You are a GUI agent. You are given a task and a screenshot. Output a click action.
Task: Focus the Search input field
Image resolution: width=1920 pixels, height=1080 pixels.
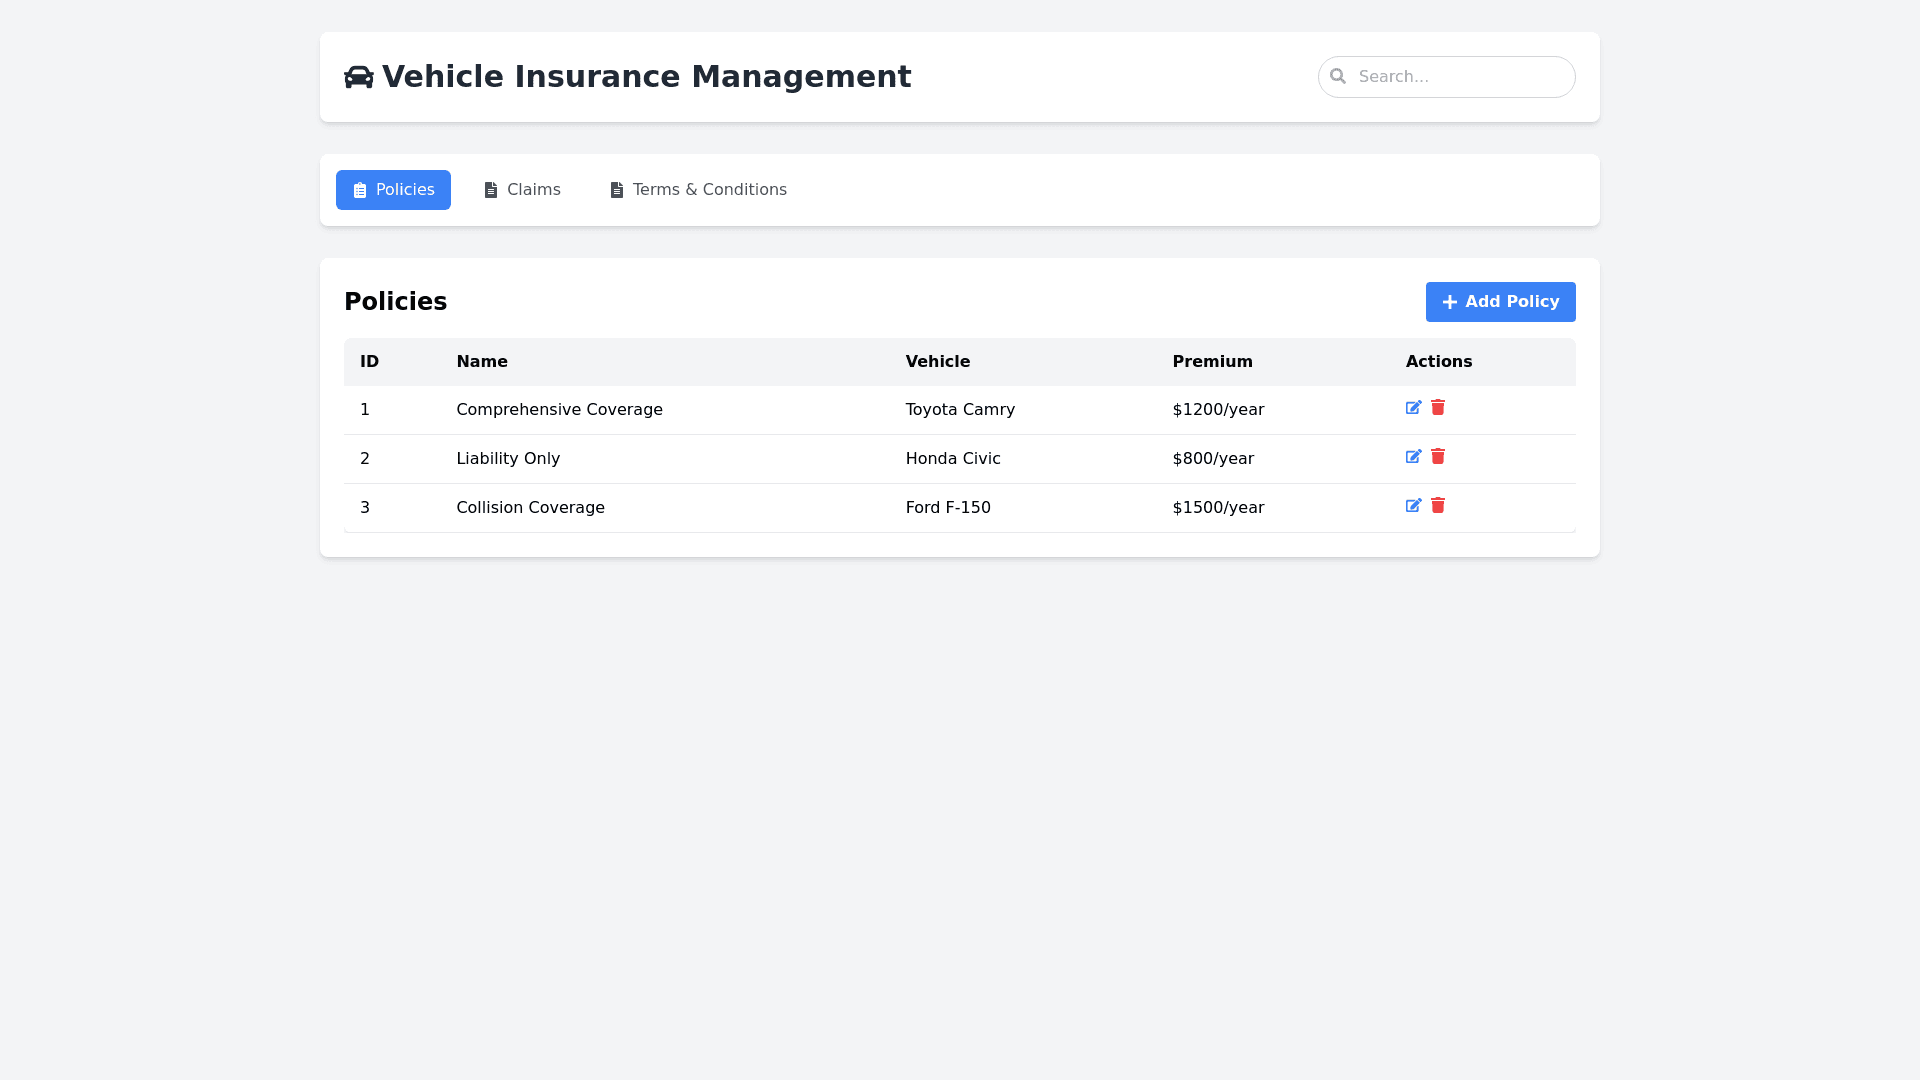click(x=1460, y=77)
